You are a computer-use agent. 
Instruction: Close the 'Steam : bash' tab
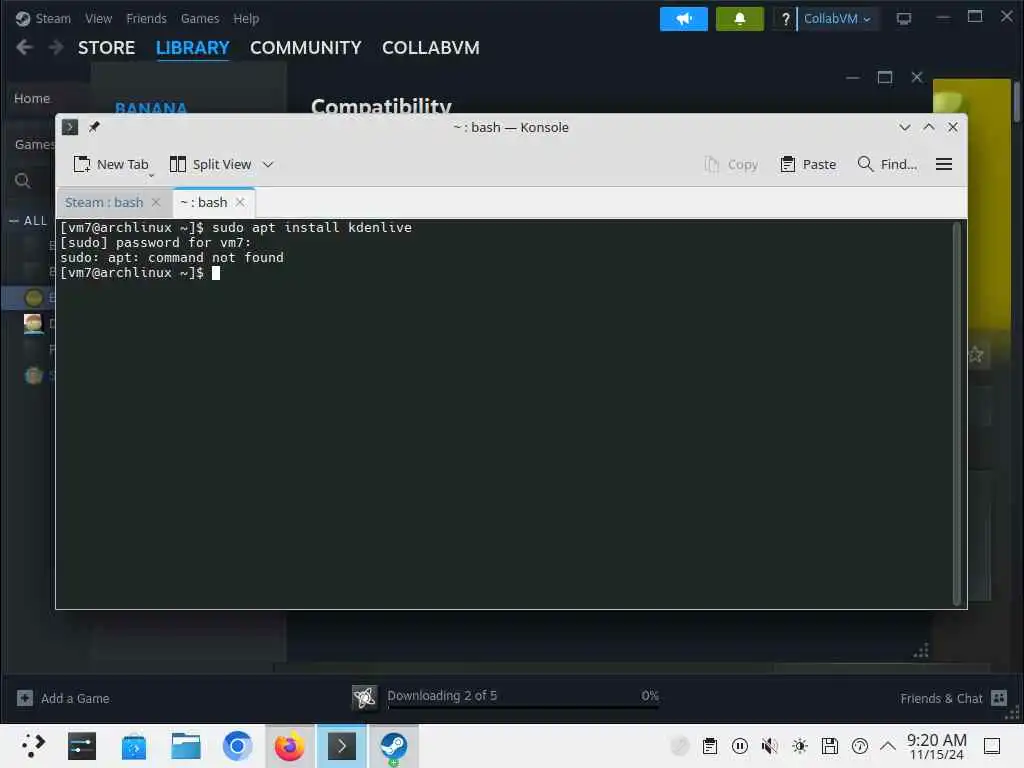(156, 202)
